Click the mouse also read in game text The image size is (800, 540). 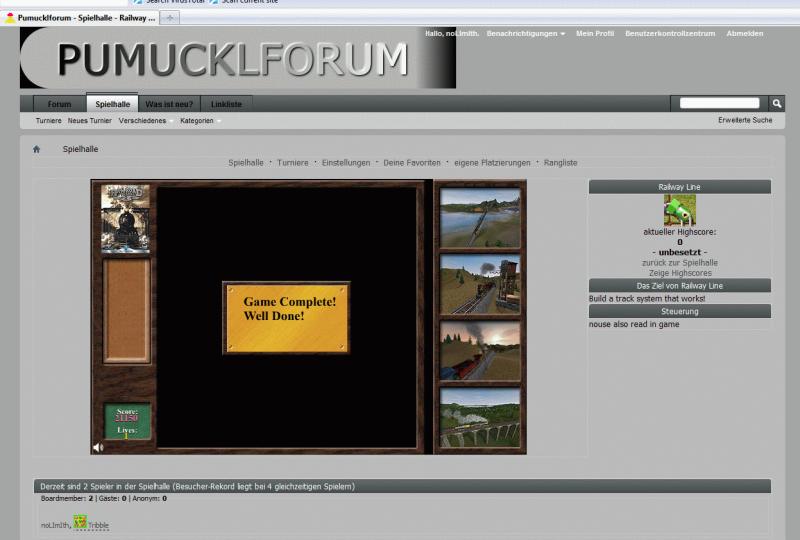point(634,324)
